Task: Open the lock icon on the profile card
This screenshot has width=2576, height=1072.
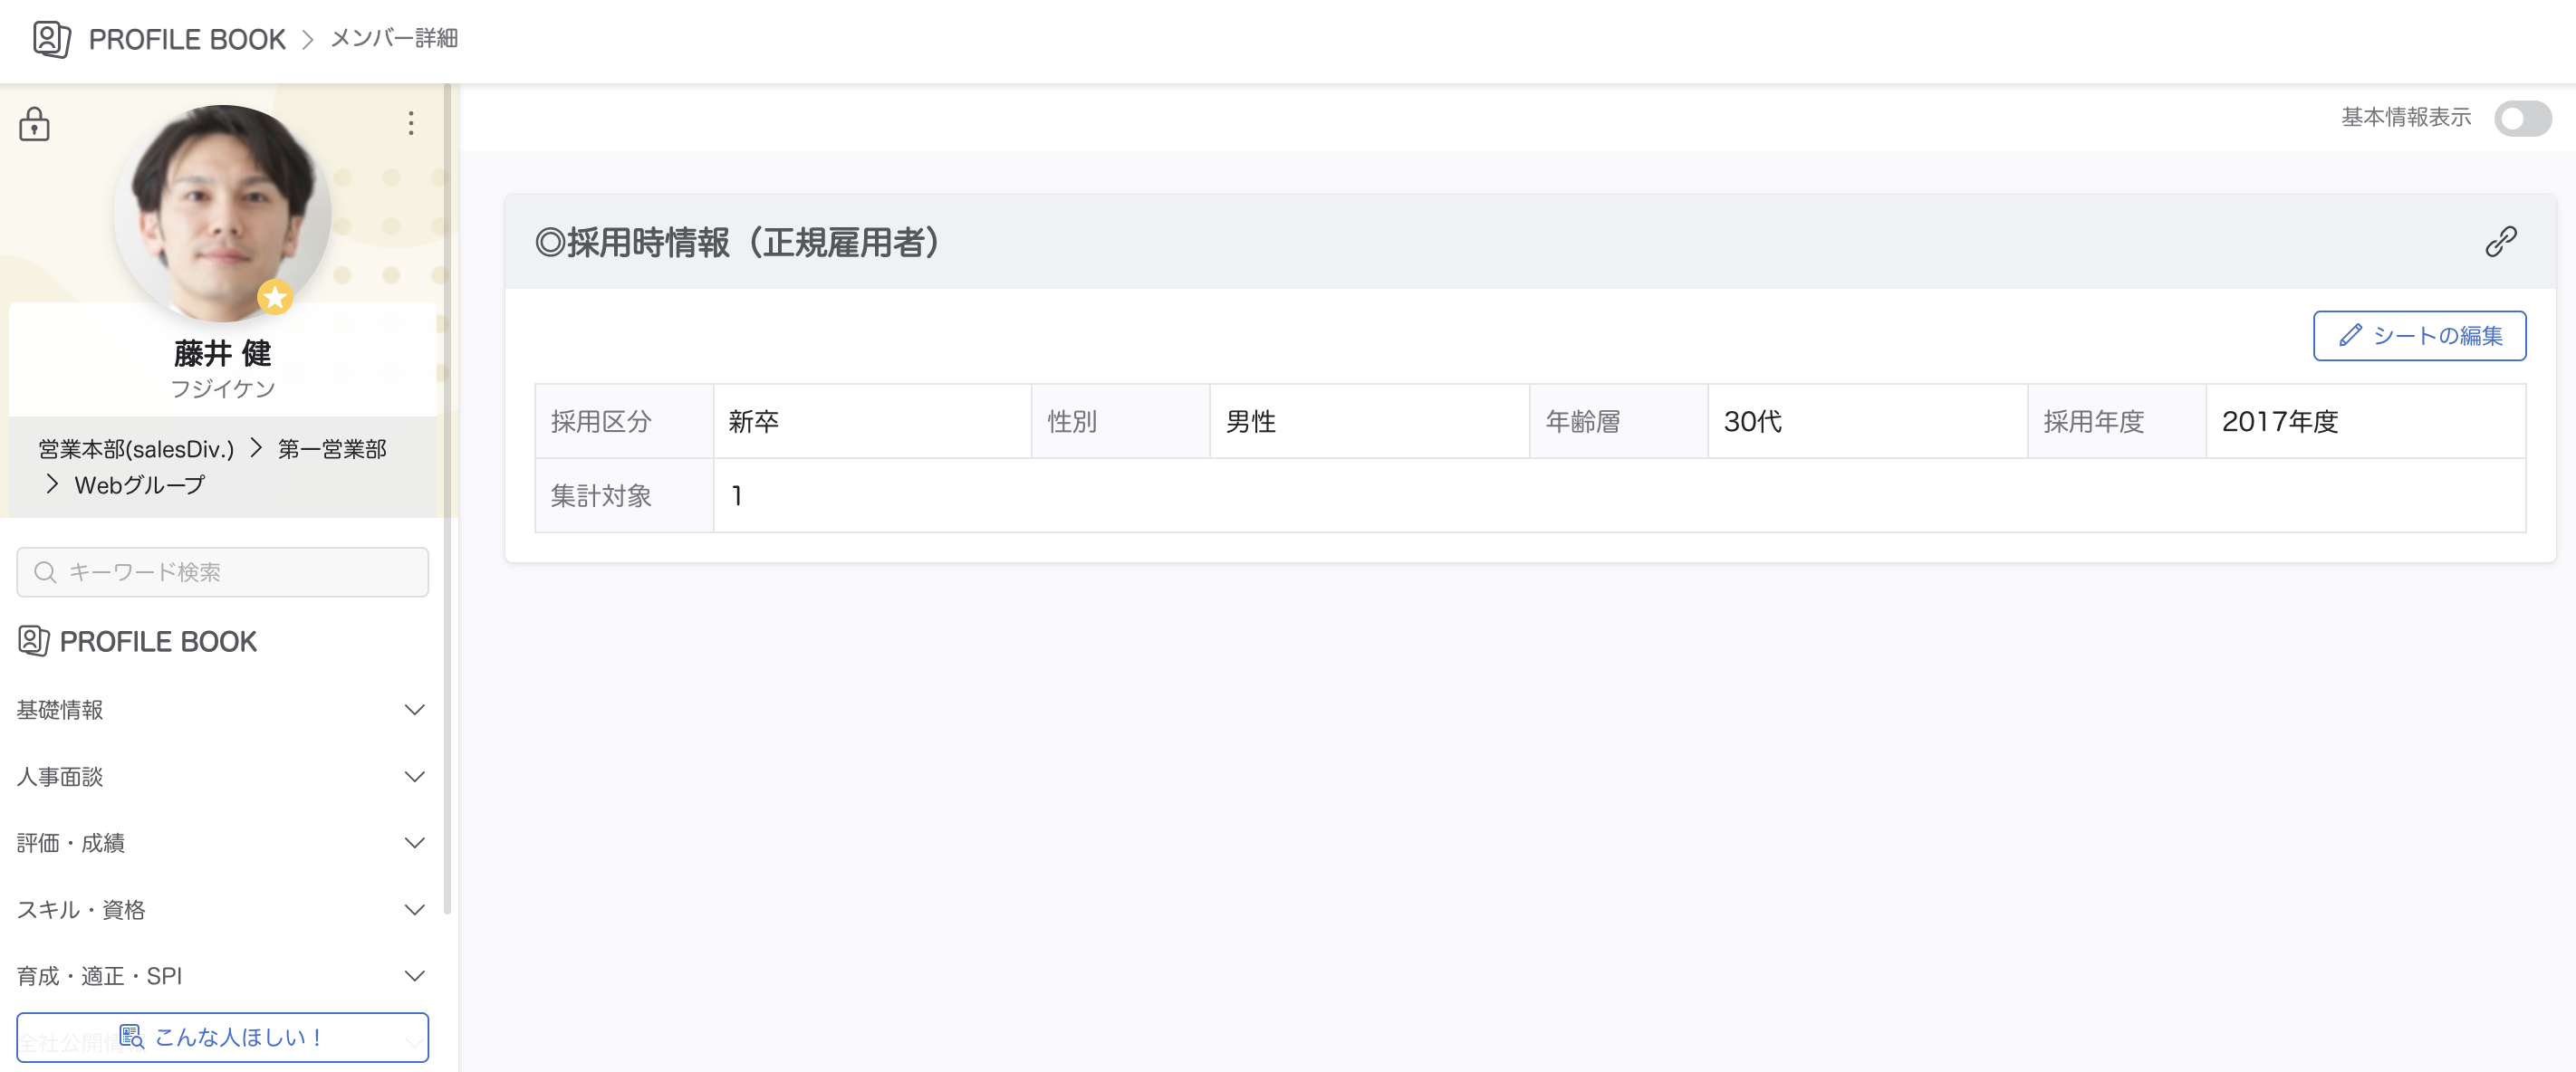Action: pos(34,124)
